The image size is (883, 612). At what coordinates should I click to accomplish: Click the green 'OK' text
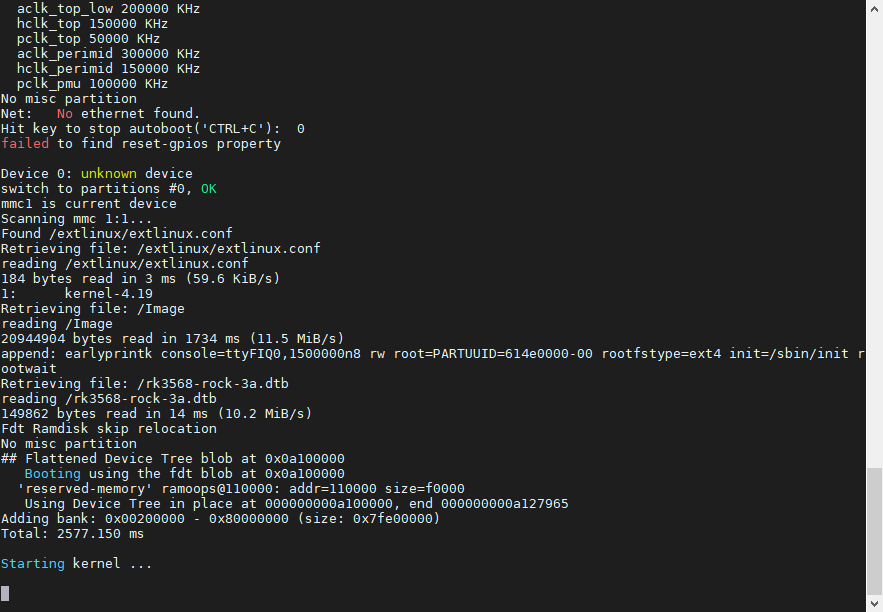point(208,189)
